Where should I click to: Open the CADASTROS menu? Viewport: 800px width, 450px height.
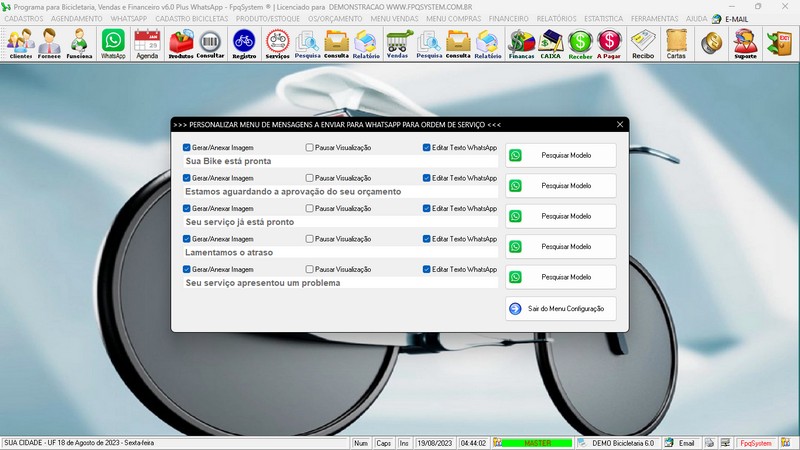(x=24, y=19)
